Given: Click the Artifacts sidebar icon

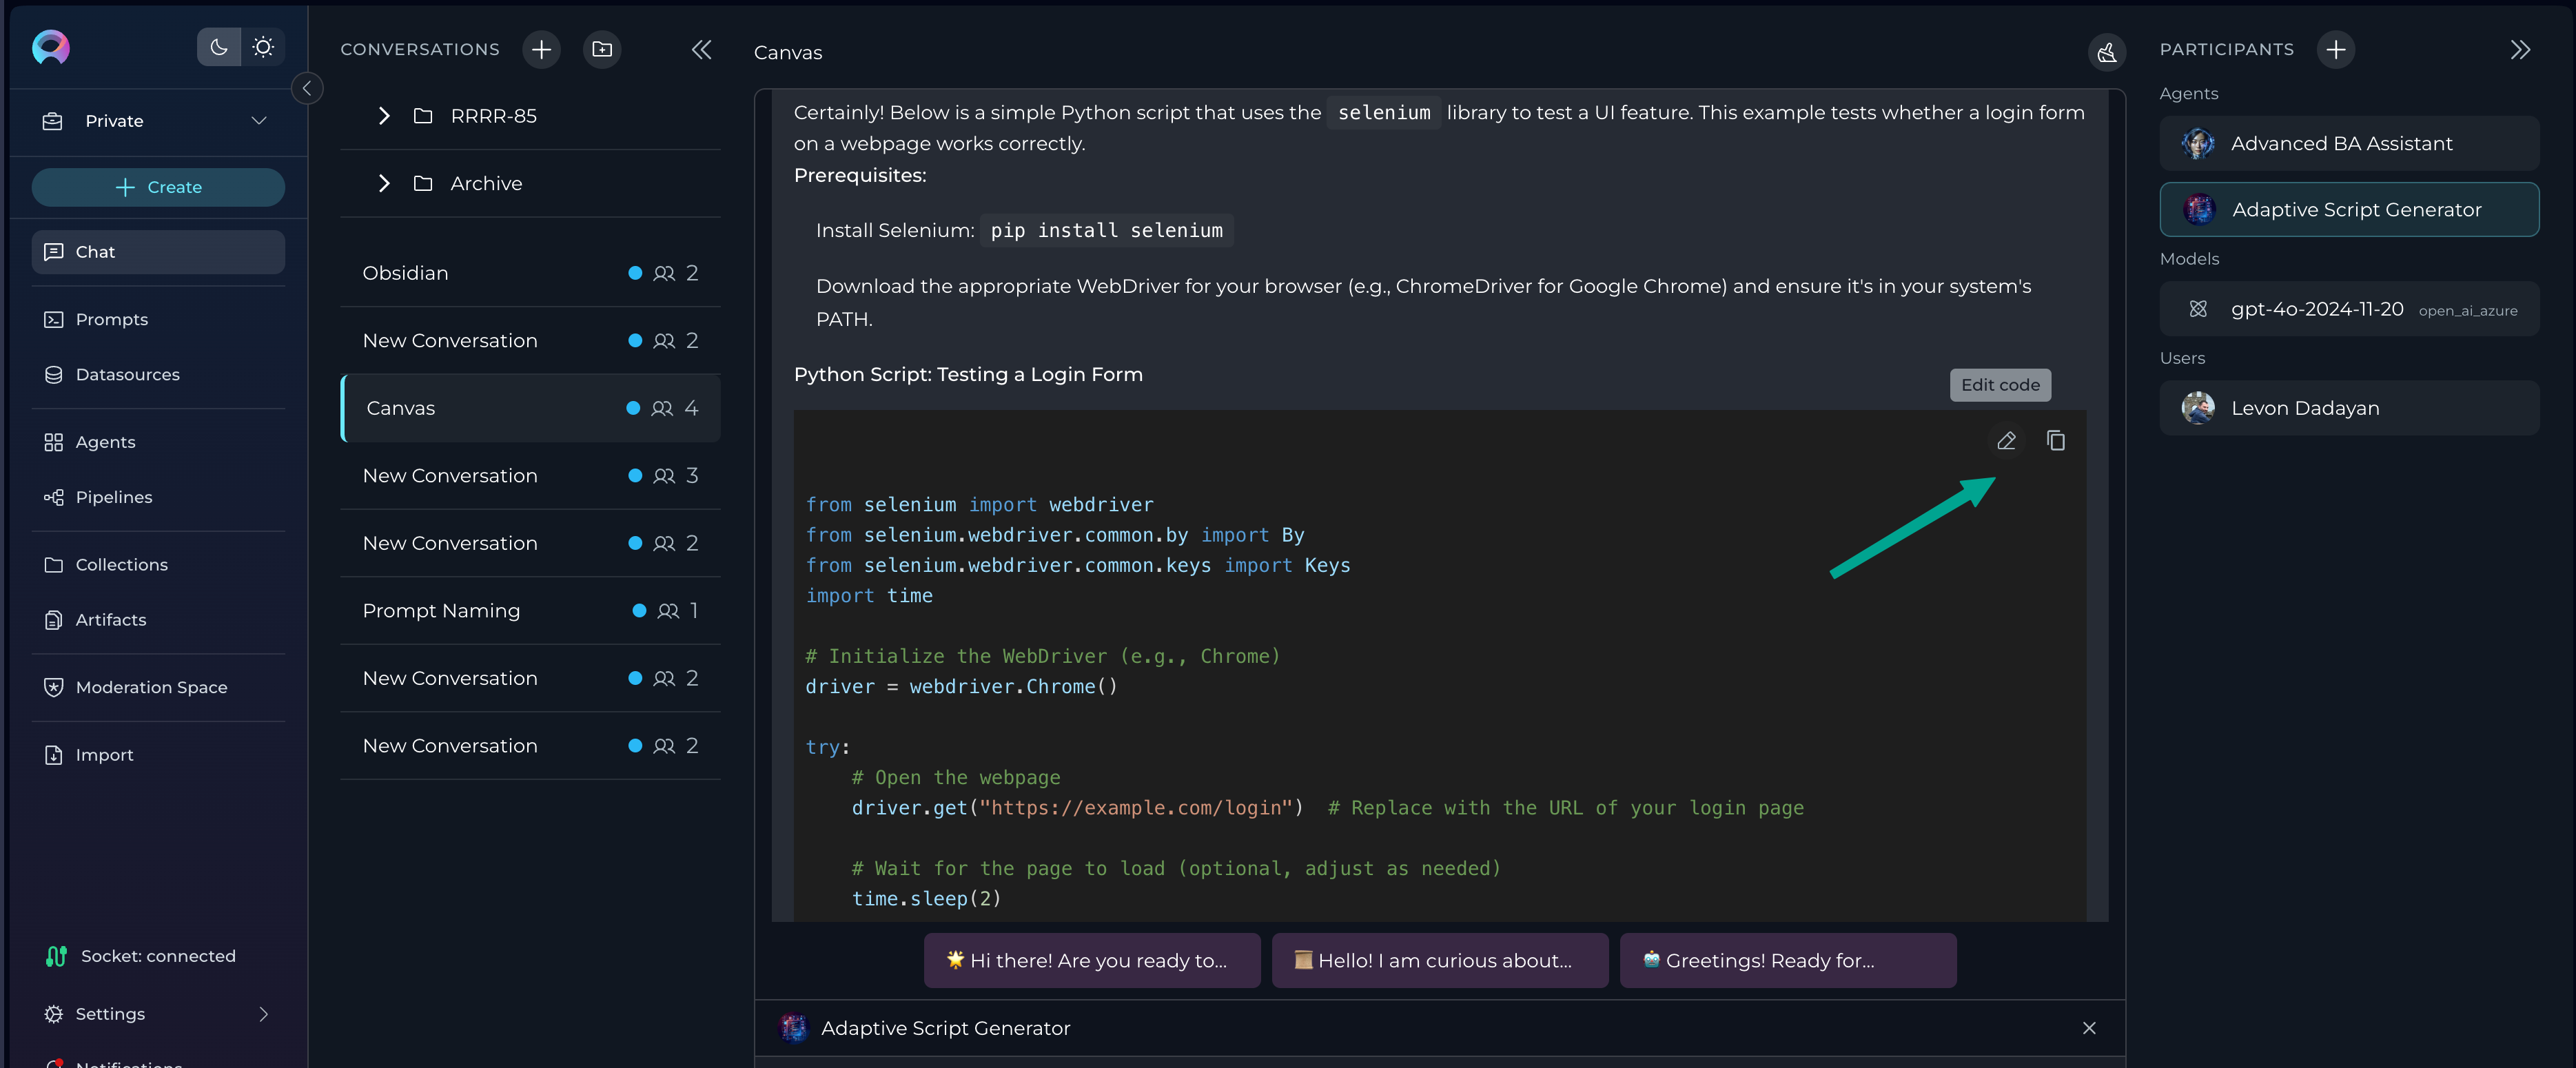Looking at the screenshot, I should (x=54, y=620).
